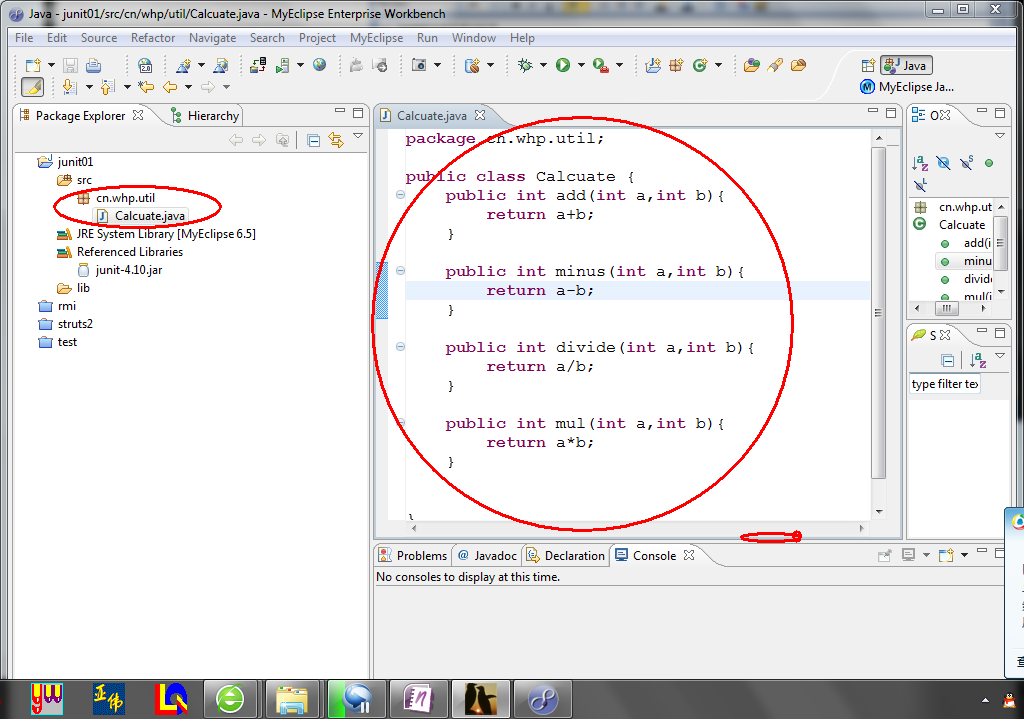
Task: Open the file explorer taskbar icon
Action: pos(291,699)
